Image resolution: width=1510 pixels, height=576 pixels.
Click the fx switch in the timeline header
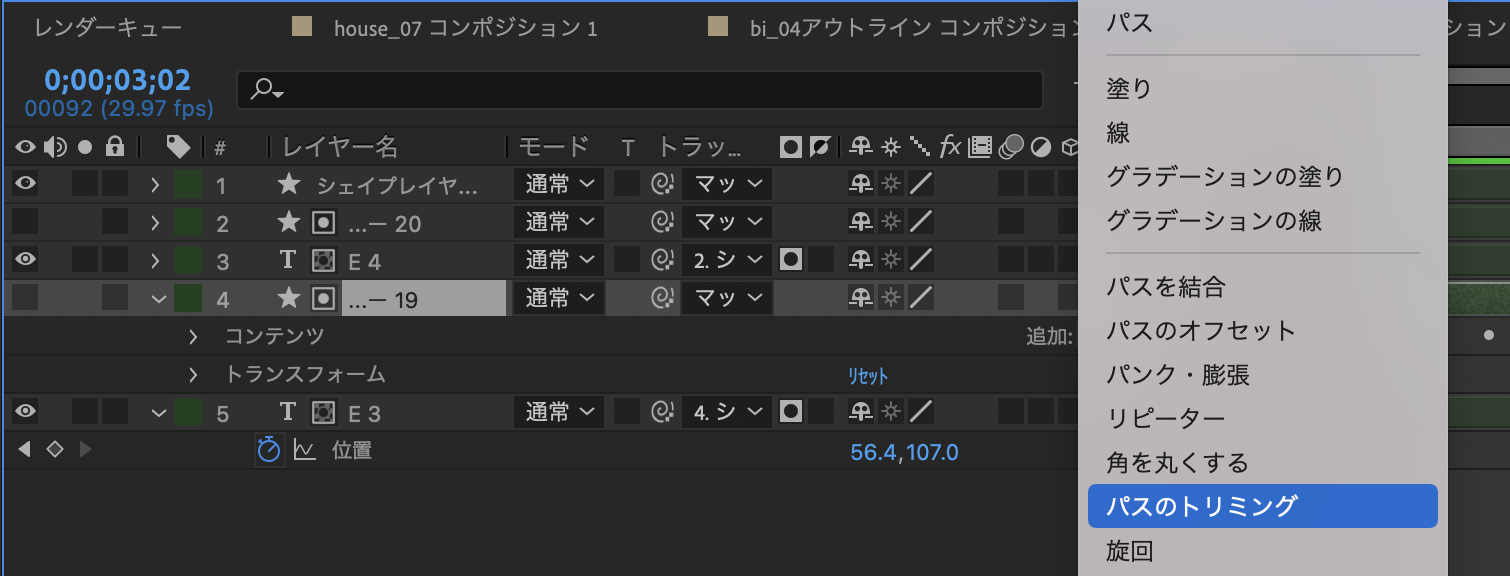[950, 147]
